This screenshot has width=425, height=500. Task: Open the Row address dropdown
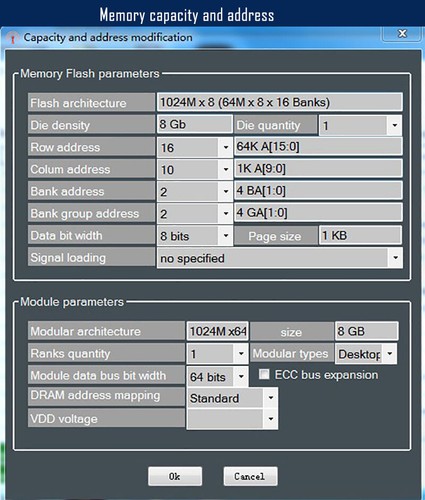coord(226,147)
